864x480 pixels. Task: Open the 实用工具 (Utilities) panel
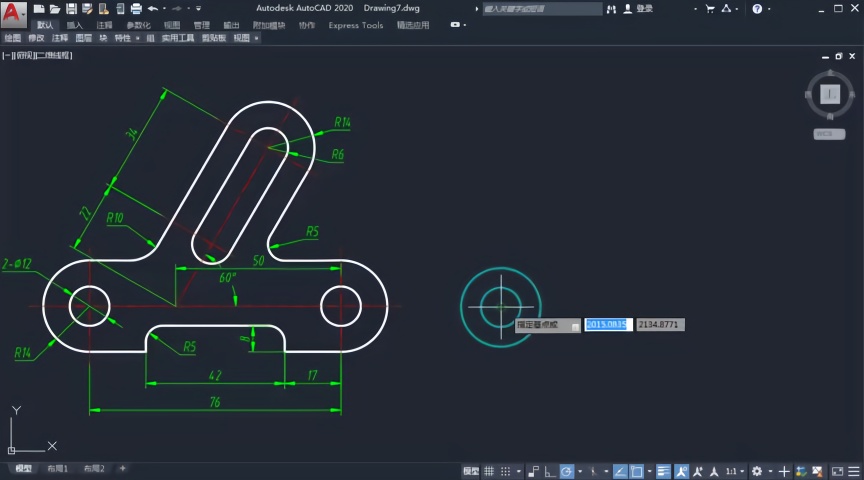click(178, 38)
